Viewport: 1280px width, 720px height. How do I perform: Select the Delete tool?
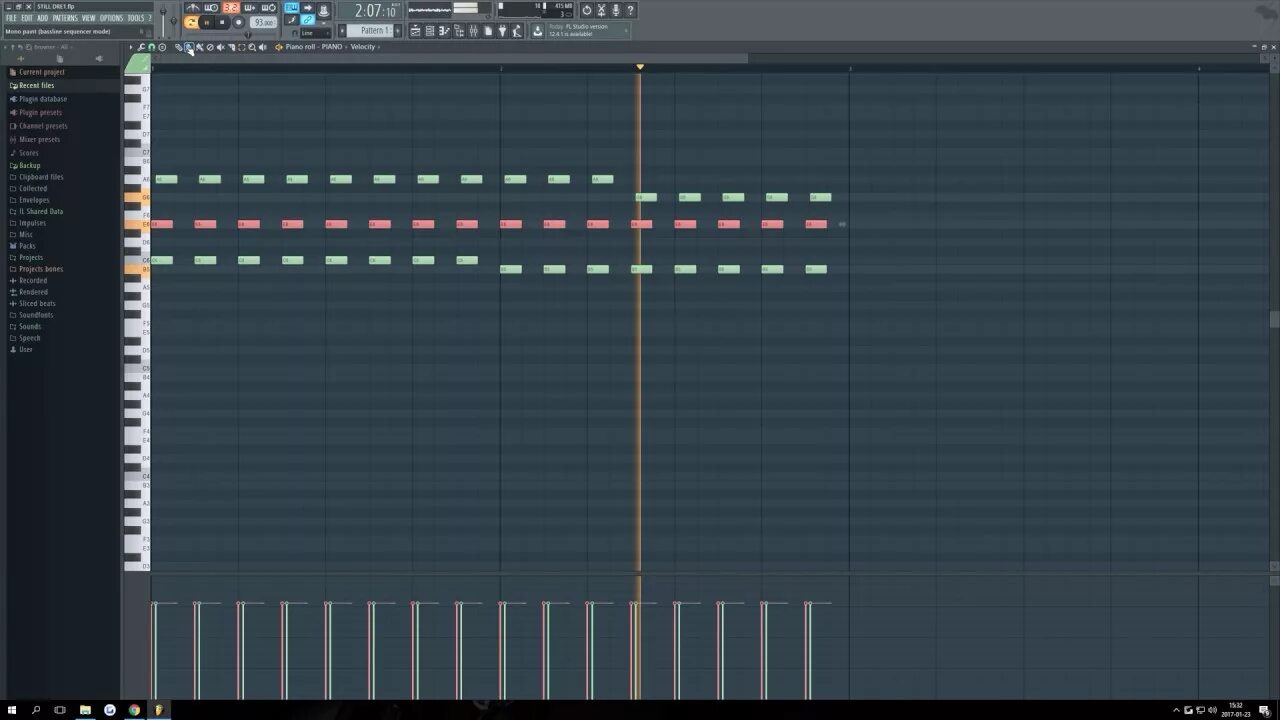210,47
